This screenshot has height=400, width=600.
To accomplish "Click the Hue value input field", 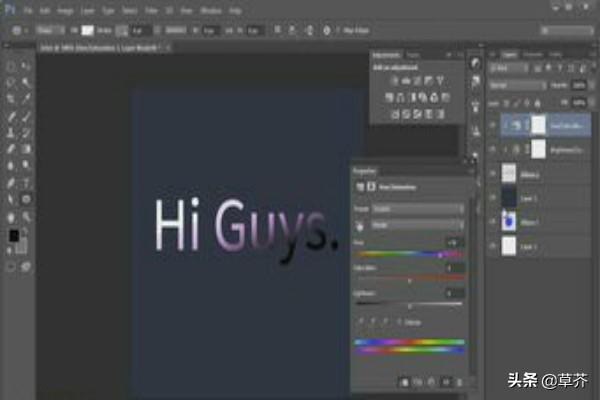I will click(455, 243).
